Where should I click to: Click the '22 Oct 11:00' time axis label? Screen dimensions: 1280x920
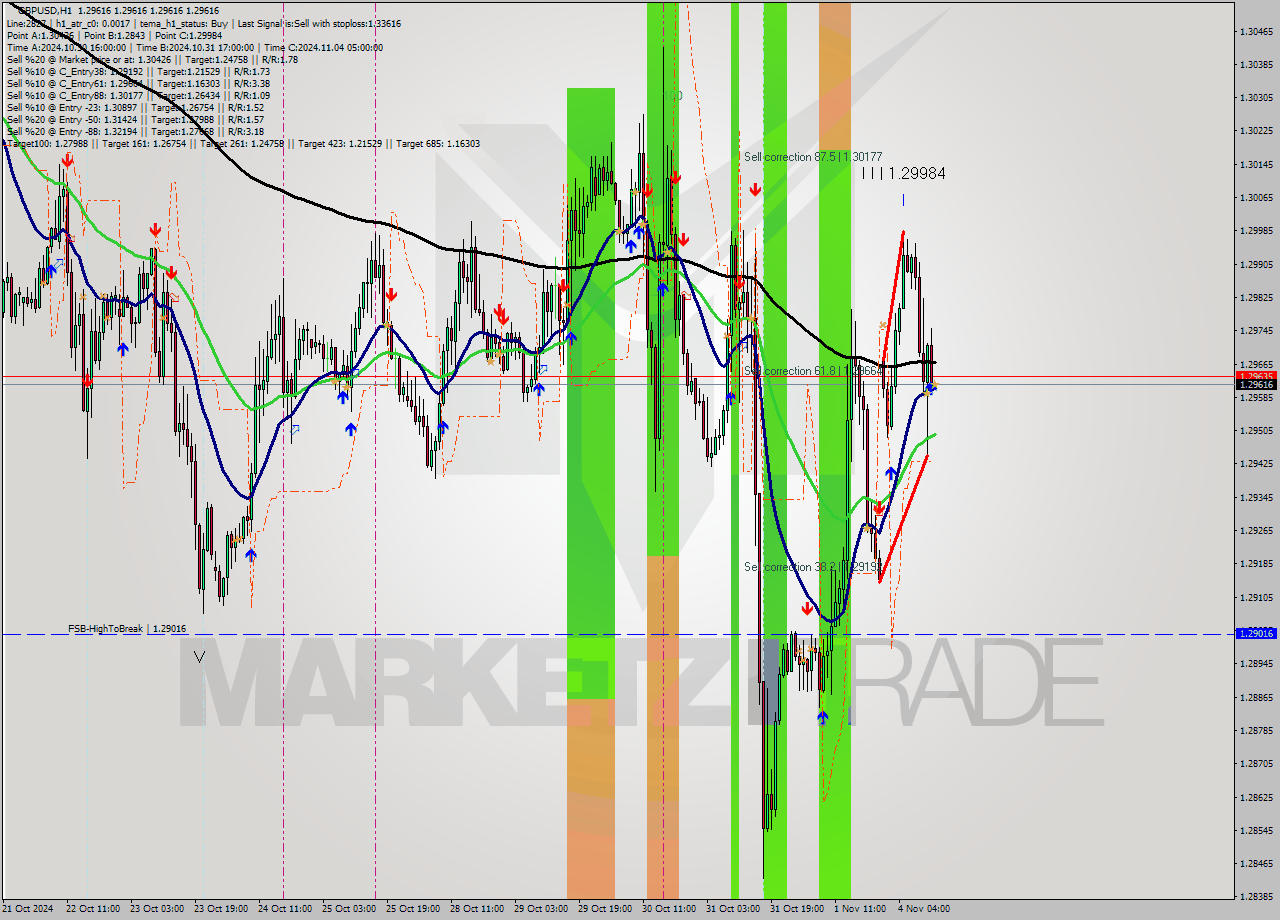click(93, 909)
